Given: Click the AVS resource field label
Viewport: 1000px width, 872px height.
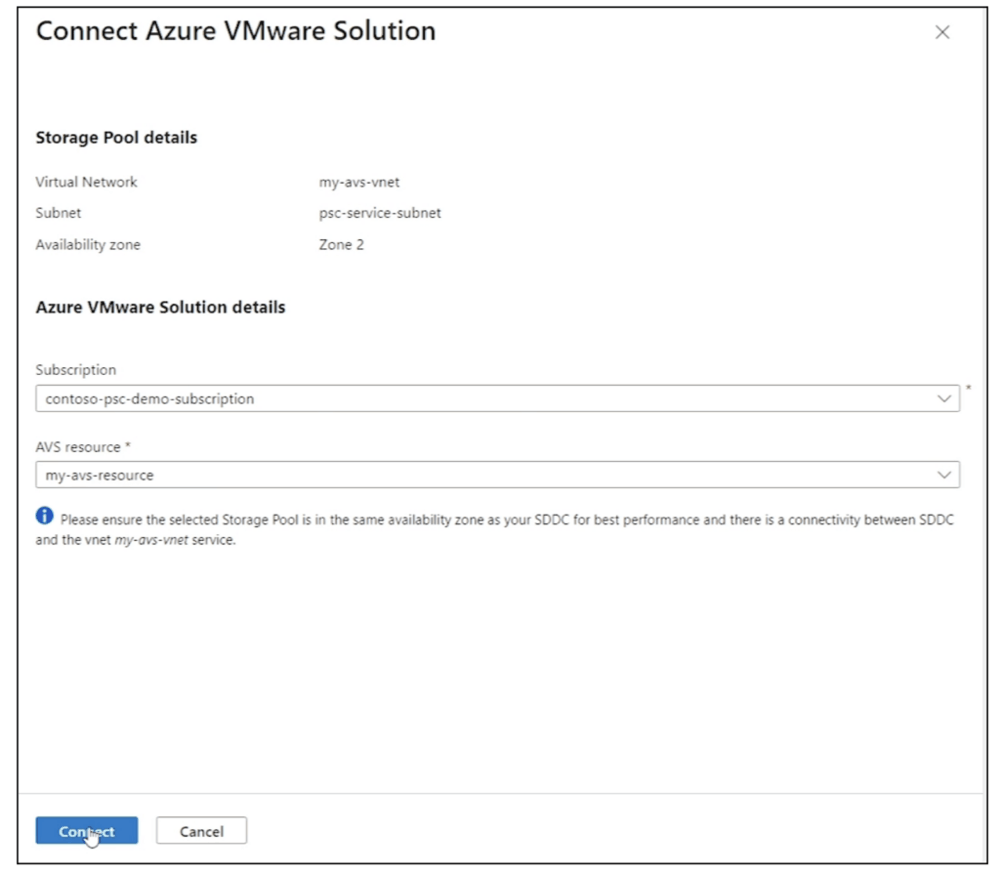Looking at the screenshot, I should point(82,447).
